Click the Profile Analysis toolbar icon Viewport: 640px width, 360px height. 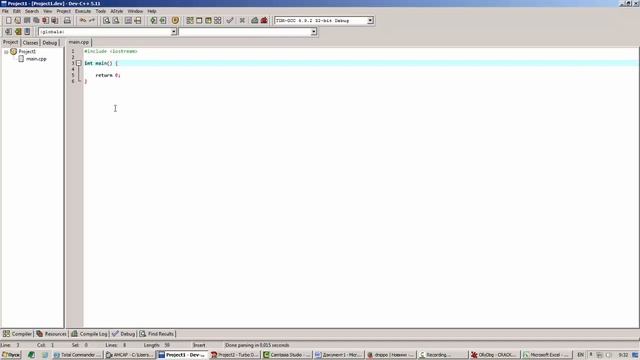255,20
